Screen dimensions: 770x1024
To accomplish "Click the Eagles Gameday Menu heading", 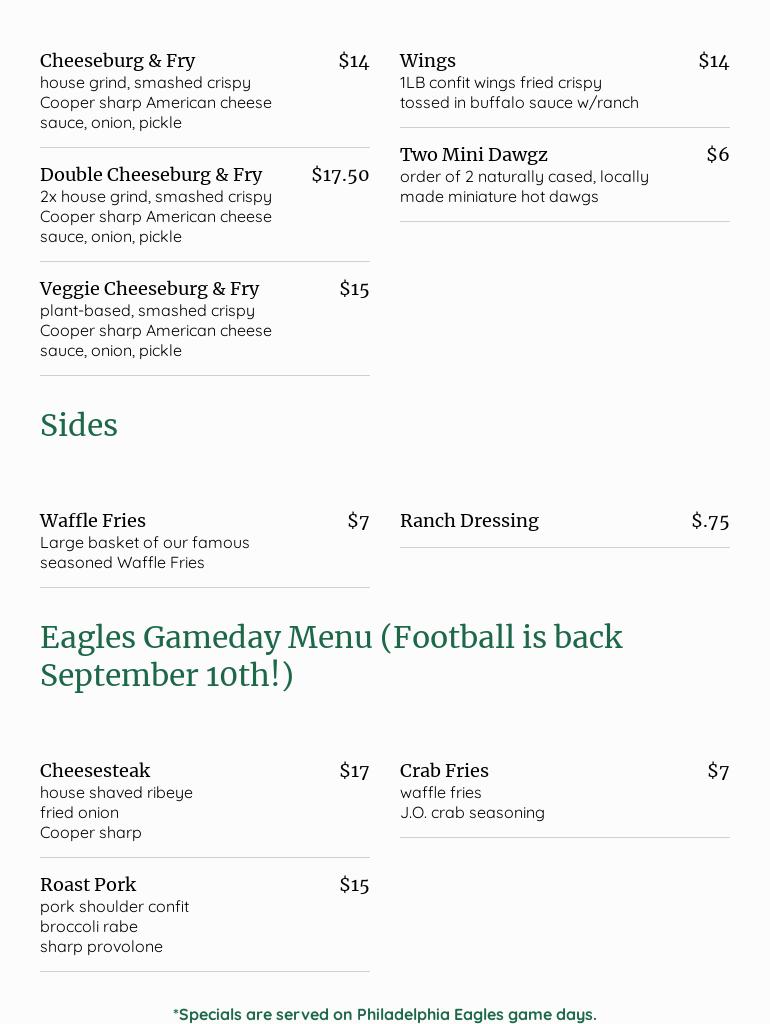I will [x=331, y=656].
